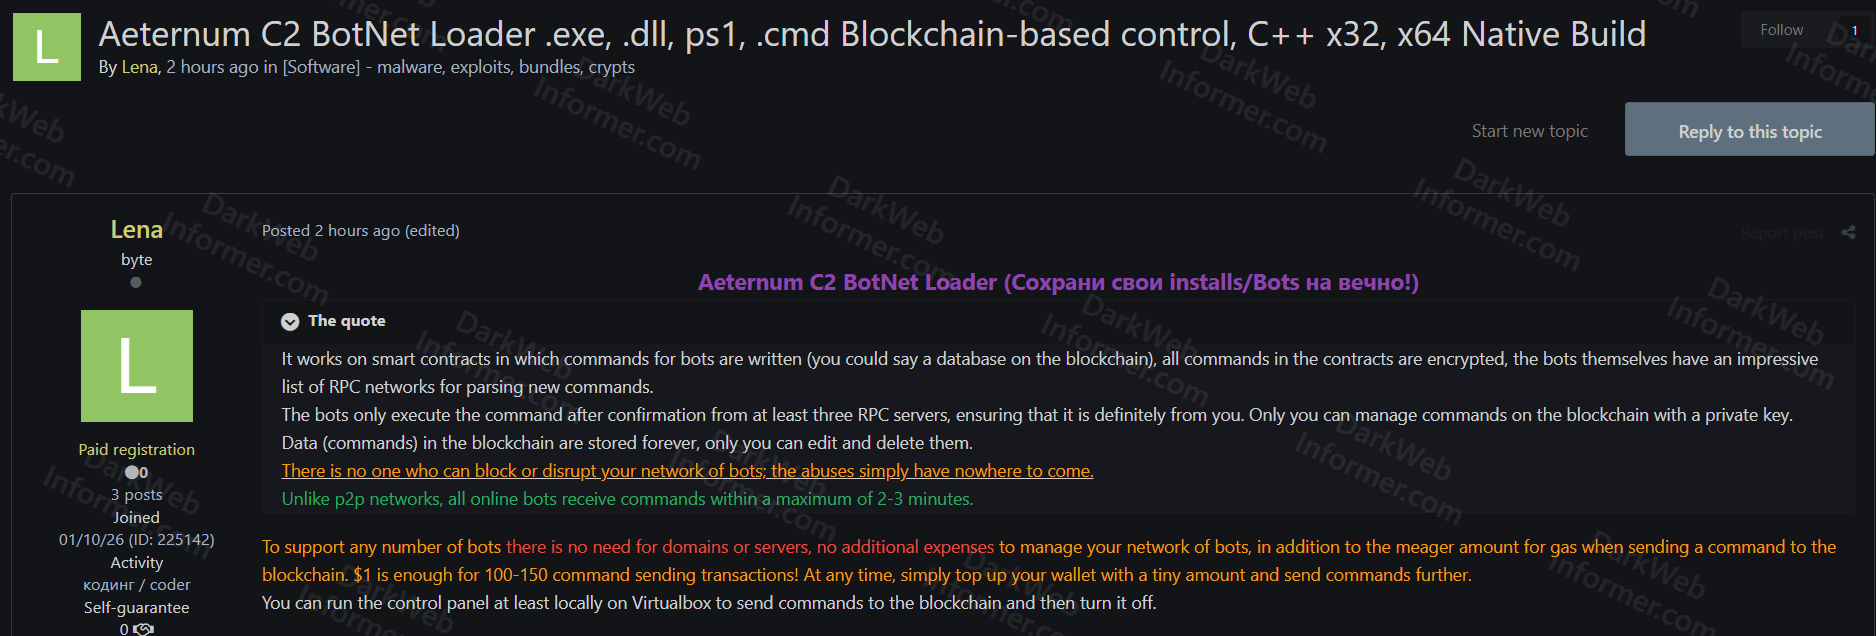
Task: Click the 3 posts count in sidebar
Action: pyautogui.click(x=137, y=494)
